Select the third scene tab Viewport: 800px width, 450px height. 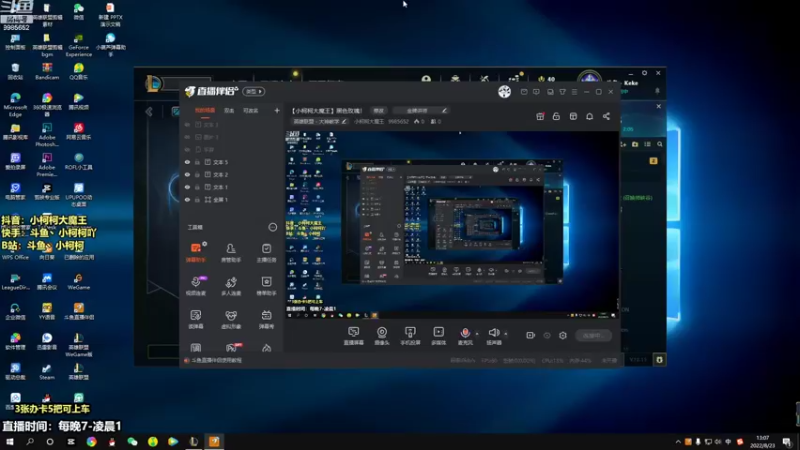click(x=251, y=111)
